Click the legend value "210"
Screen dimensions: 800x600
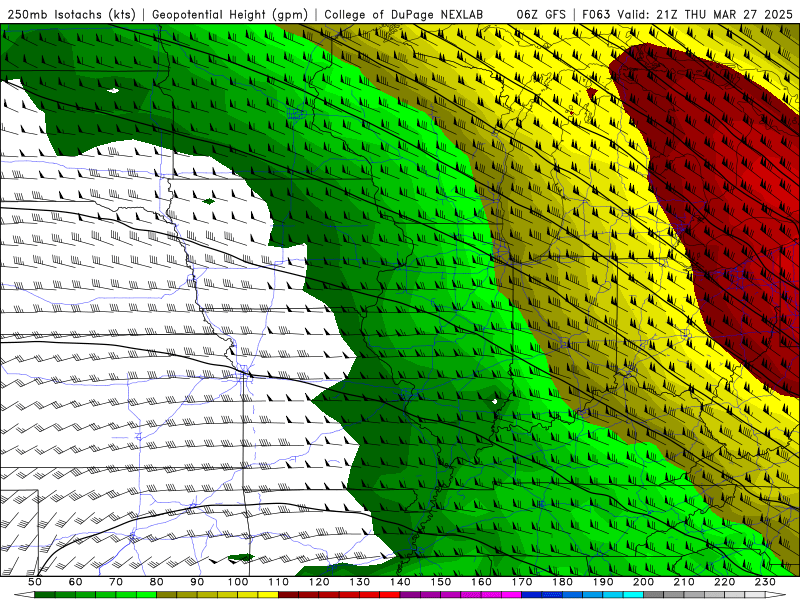[x=684, y=582]
